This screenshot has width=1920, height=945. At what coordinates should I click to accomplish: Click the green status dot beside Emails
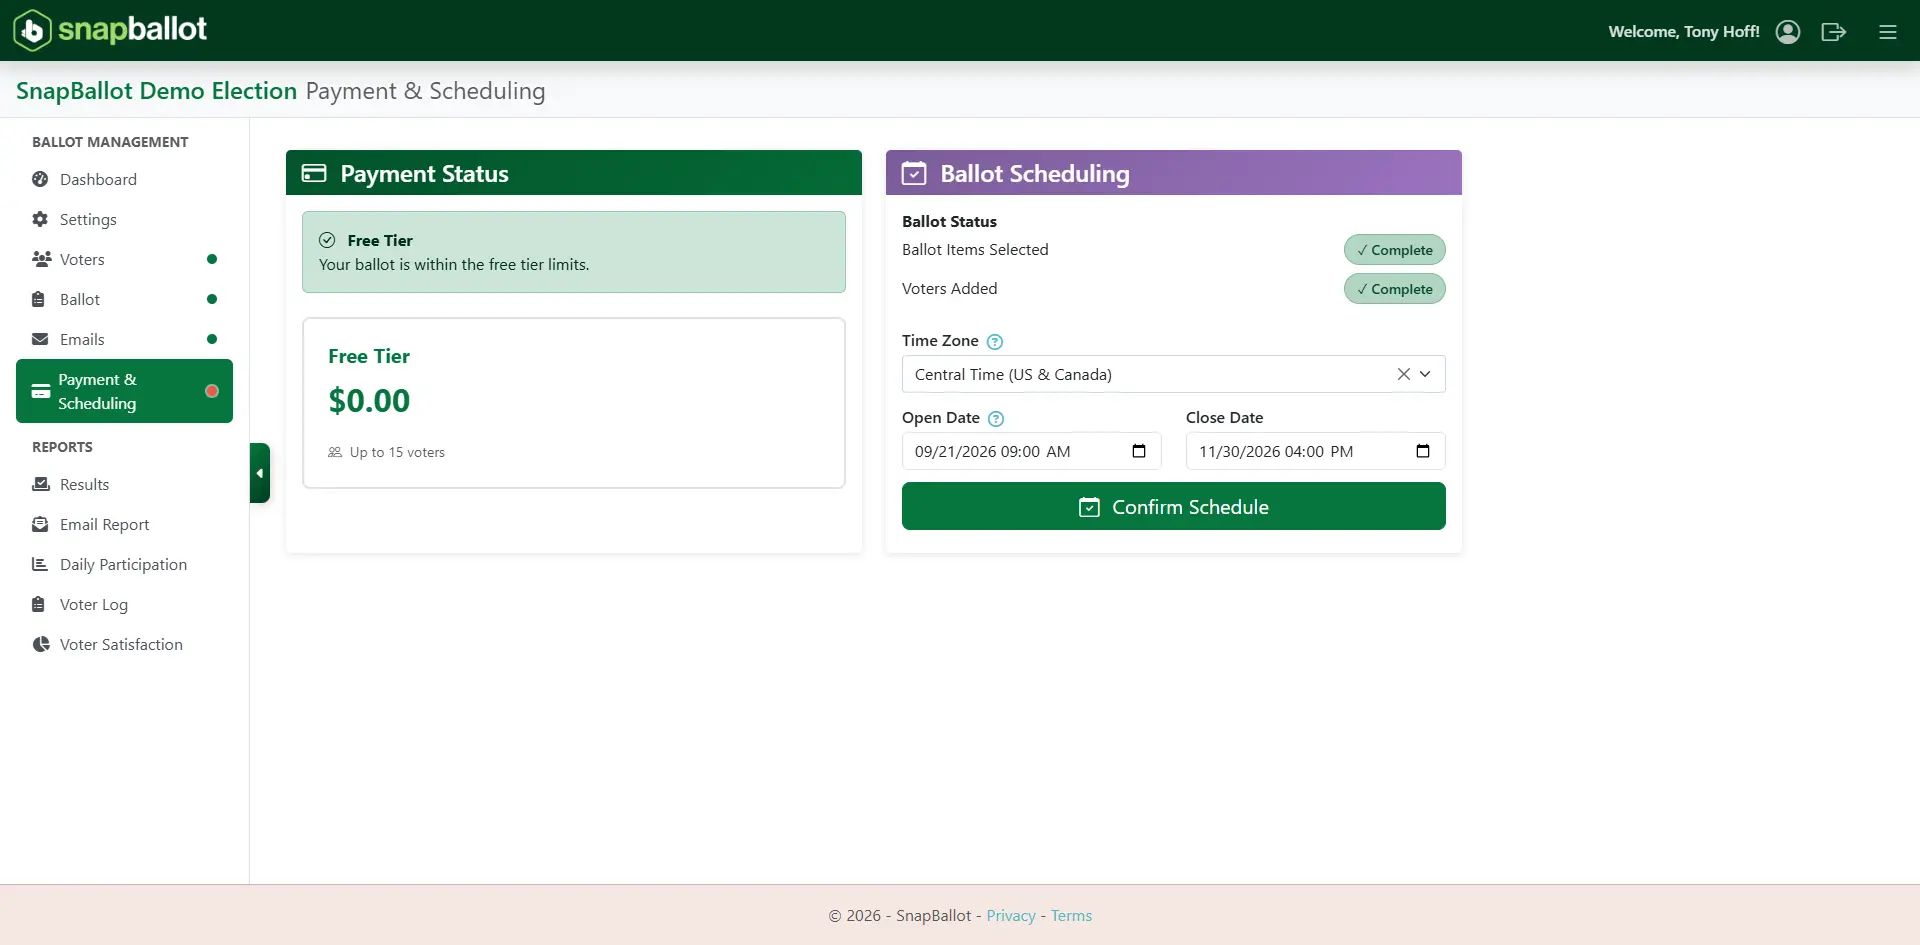(x=212, y=339)
